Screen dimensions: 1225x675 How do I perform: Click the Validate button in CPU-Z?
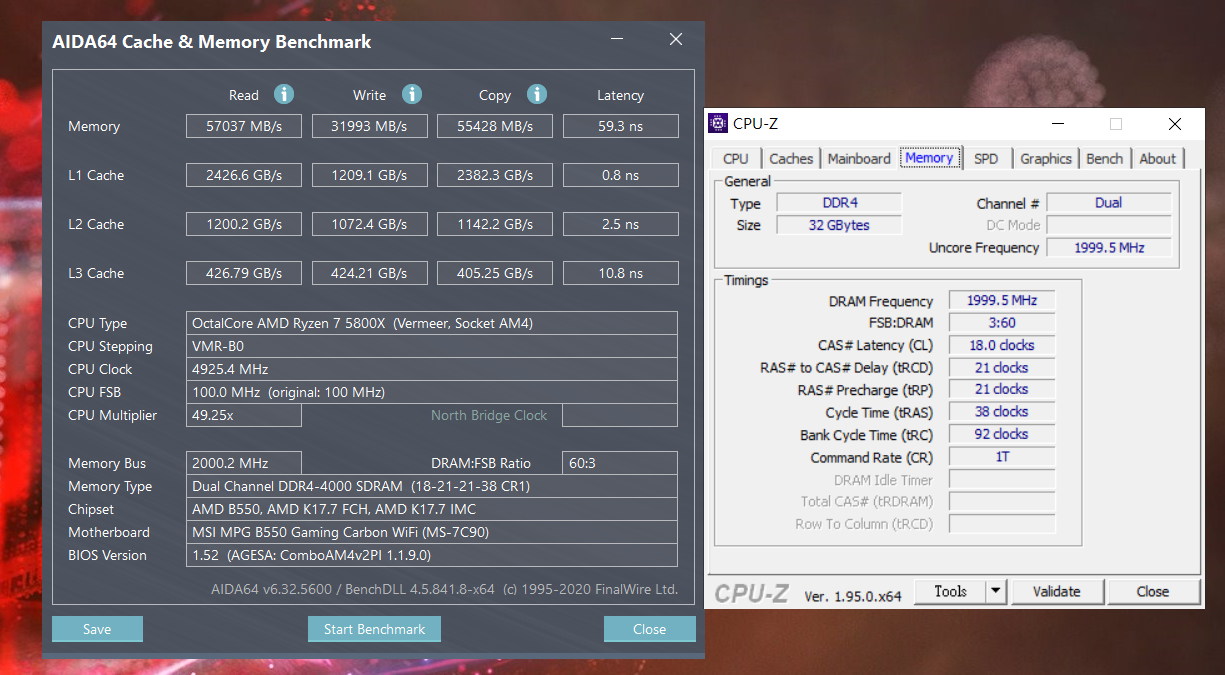point(1057,591)
